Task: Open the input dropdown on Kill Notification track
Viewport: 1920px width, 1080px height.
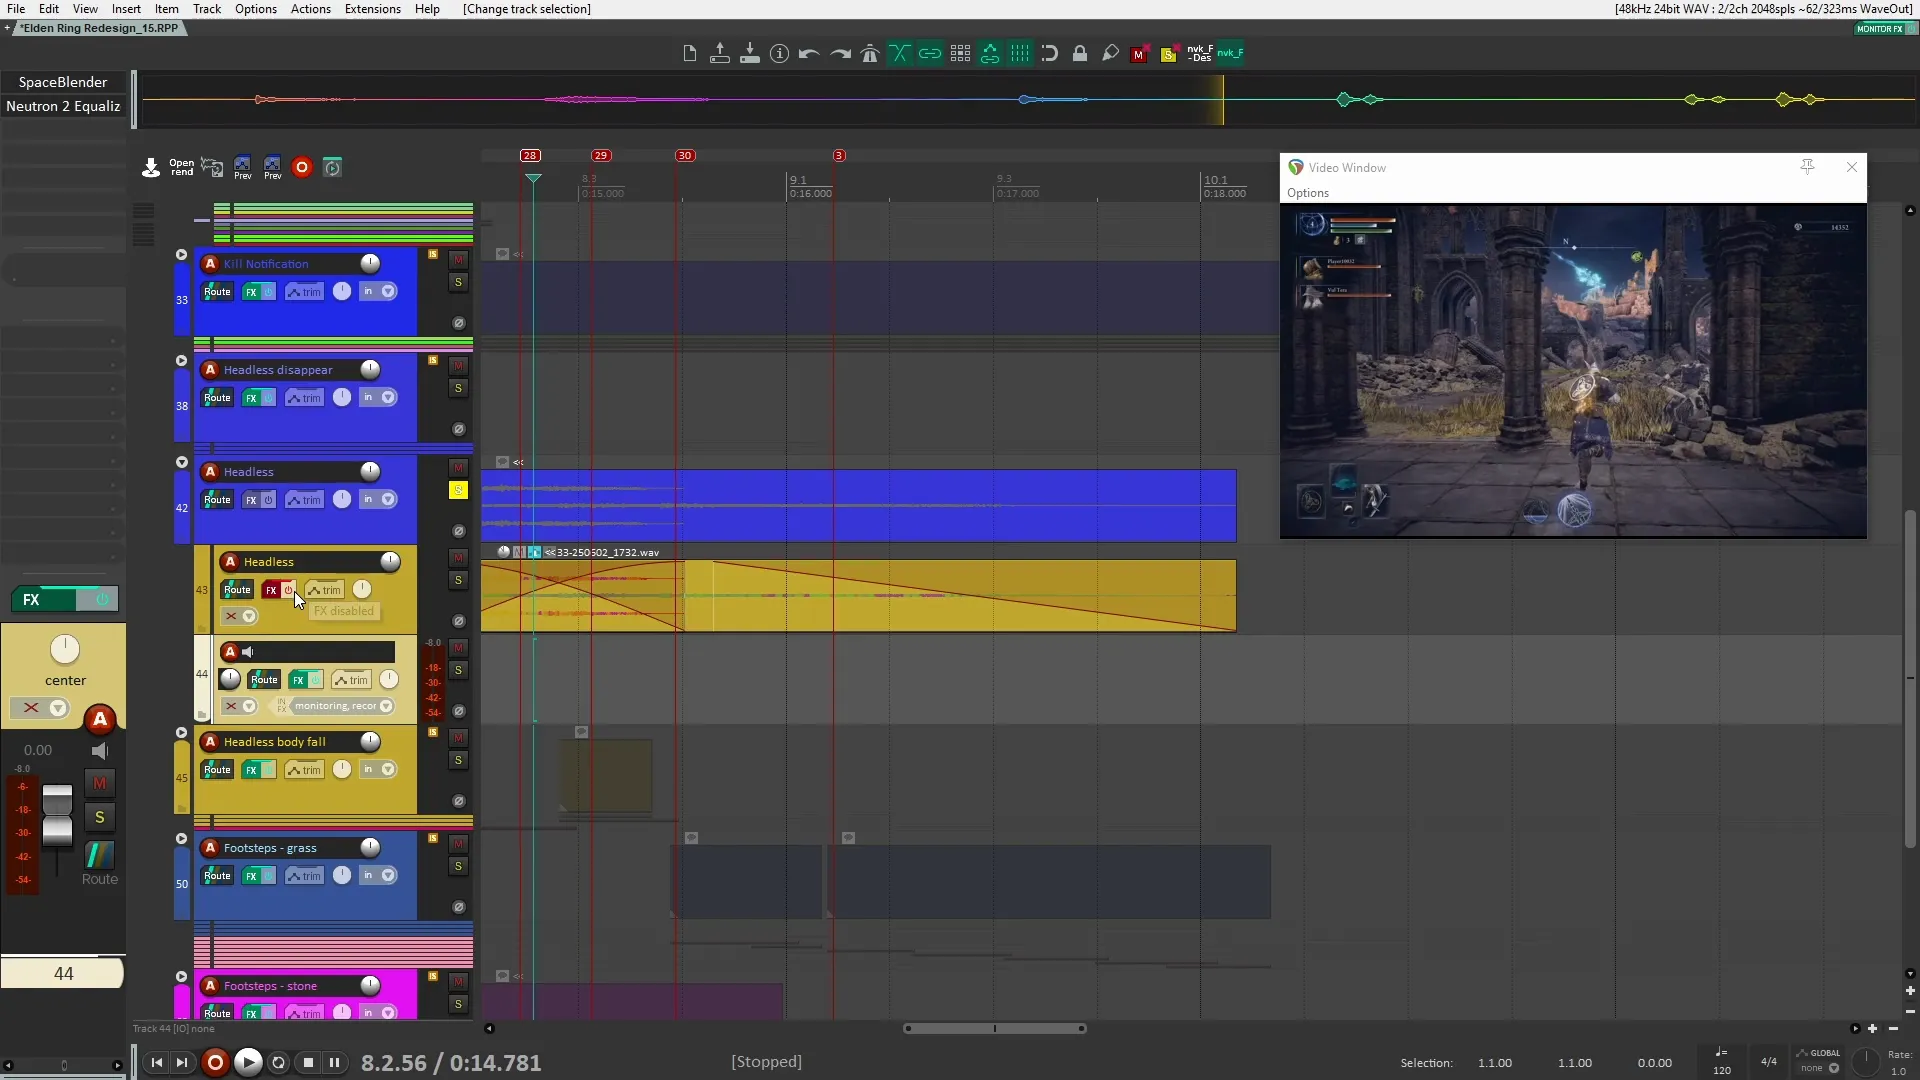Action: coord(390,291)
